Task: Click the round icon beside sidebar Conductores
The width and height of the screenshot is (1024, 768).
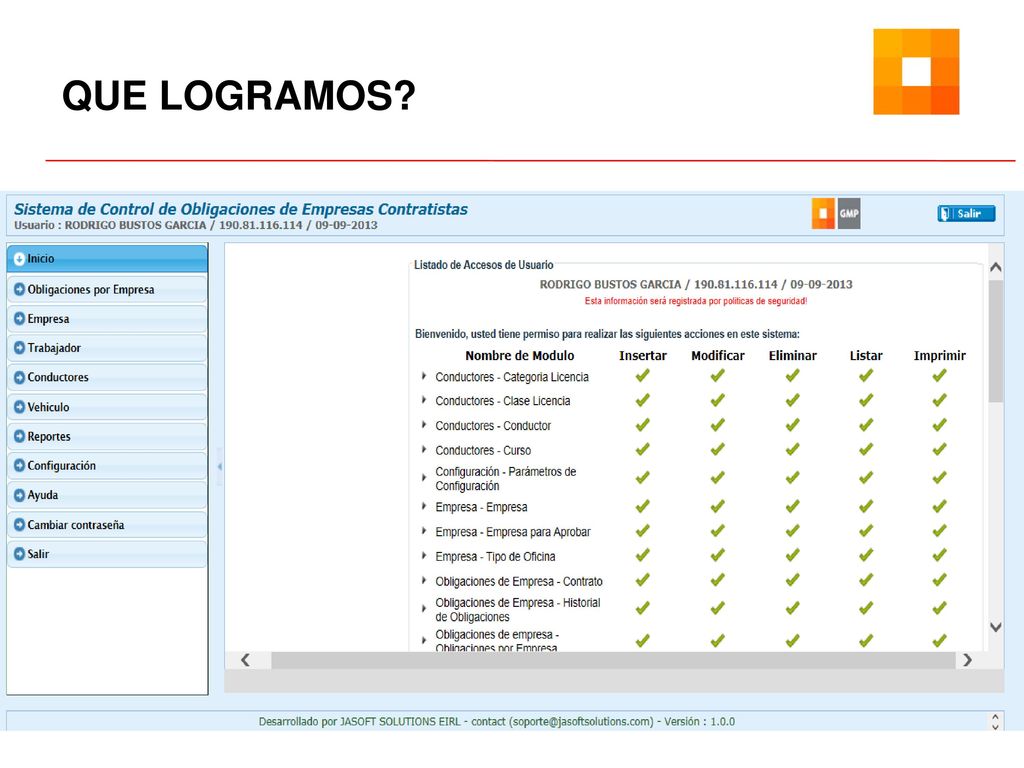Action: pos(19,377)
